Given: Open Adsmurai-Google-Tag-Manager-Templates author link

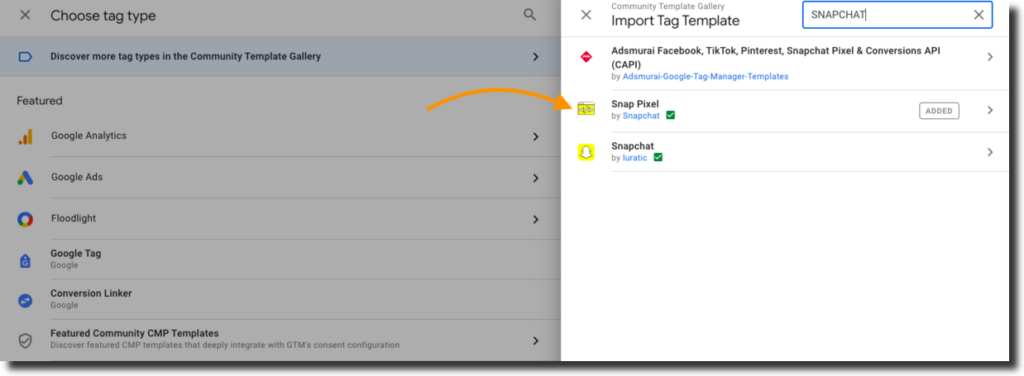Looking at the screenshot, I should (x=705, y=76).
